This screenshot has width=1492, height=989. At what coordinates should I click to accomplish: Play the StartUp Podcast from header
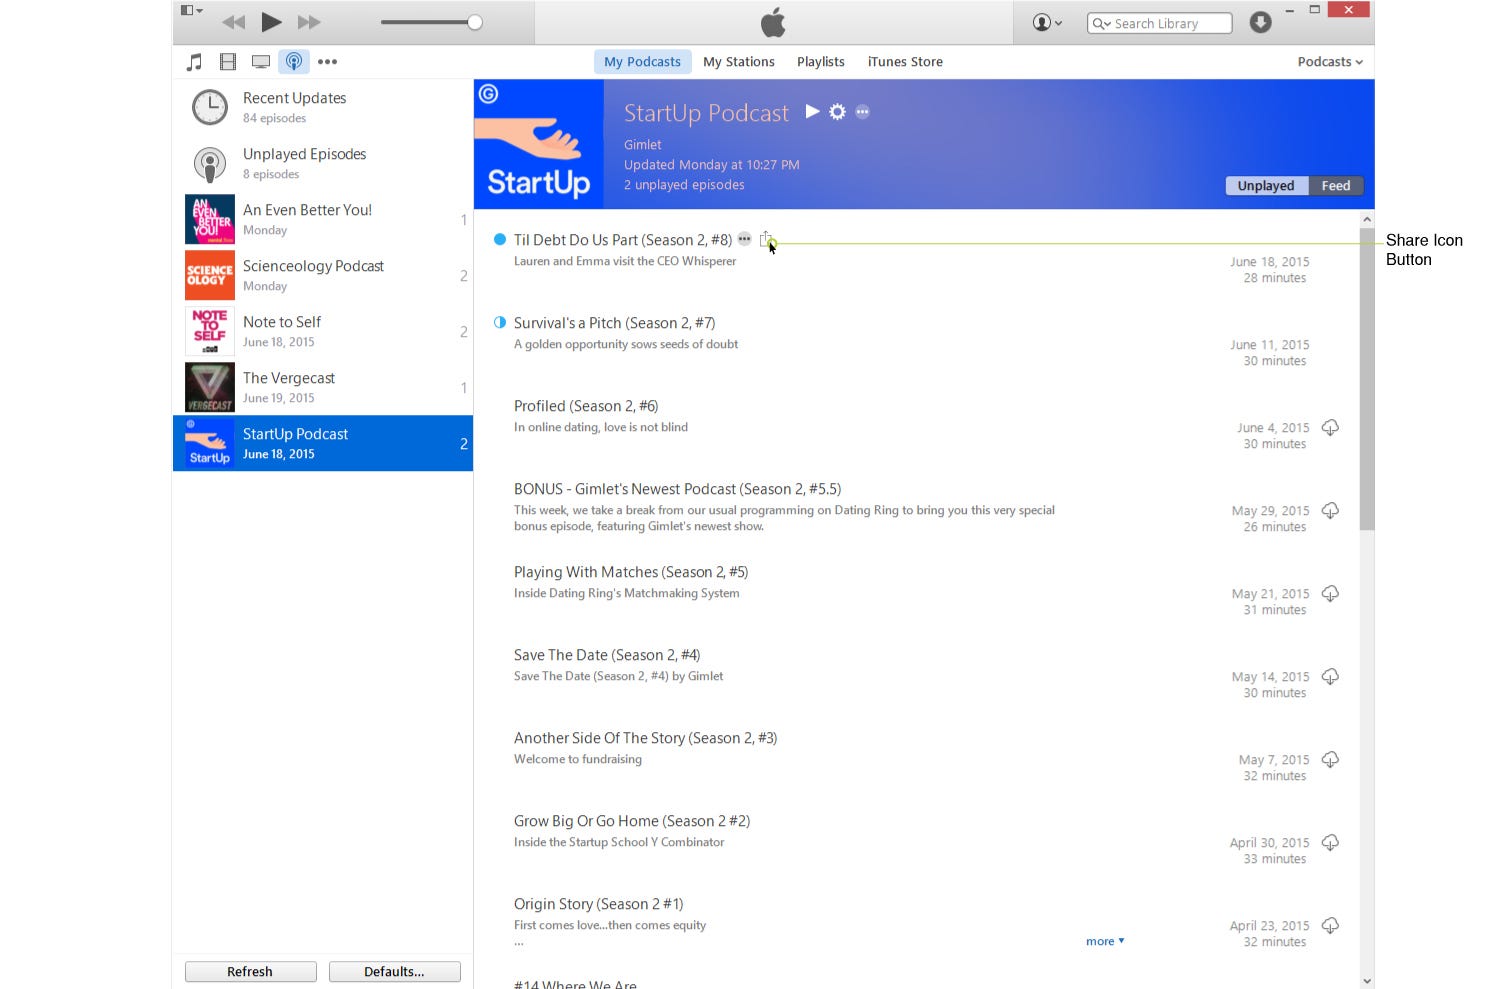tap(813, 111)
